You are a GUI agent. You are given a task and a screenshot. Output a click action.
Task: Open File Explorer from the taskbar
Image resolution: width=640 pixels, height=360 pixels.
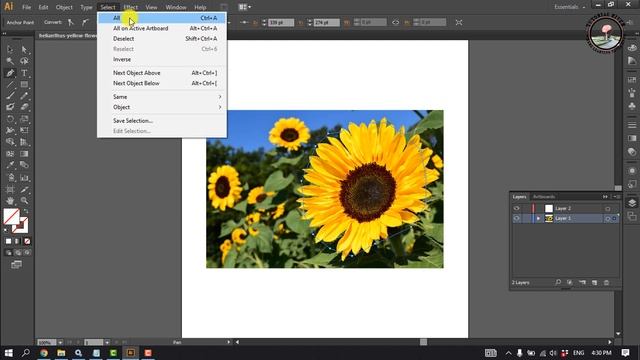pos(61,353)
